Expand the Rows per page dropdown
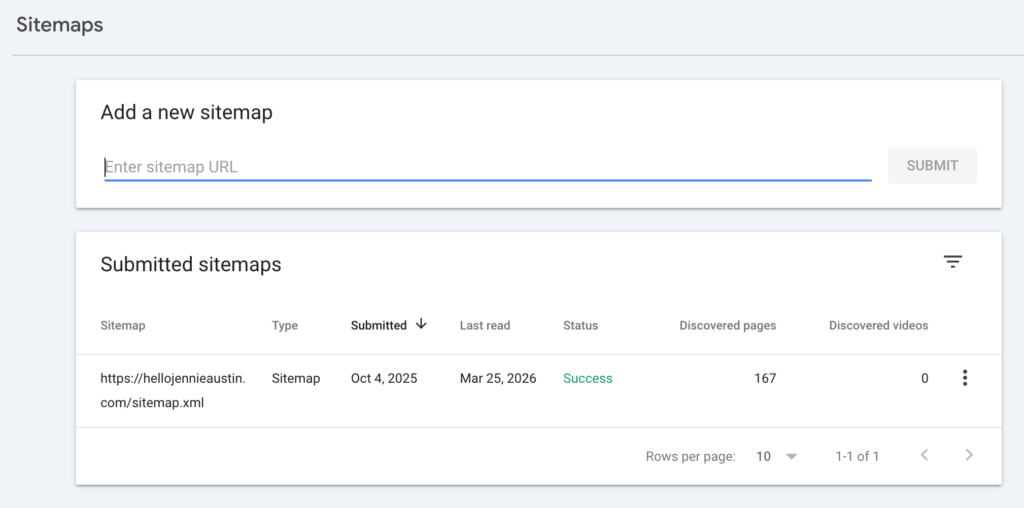The height and width of the screenshot is (508, 1024). 777,456
